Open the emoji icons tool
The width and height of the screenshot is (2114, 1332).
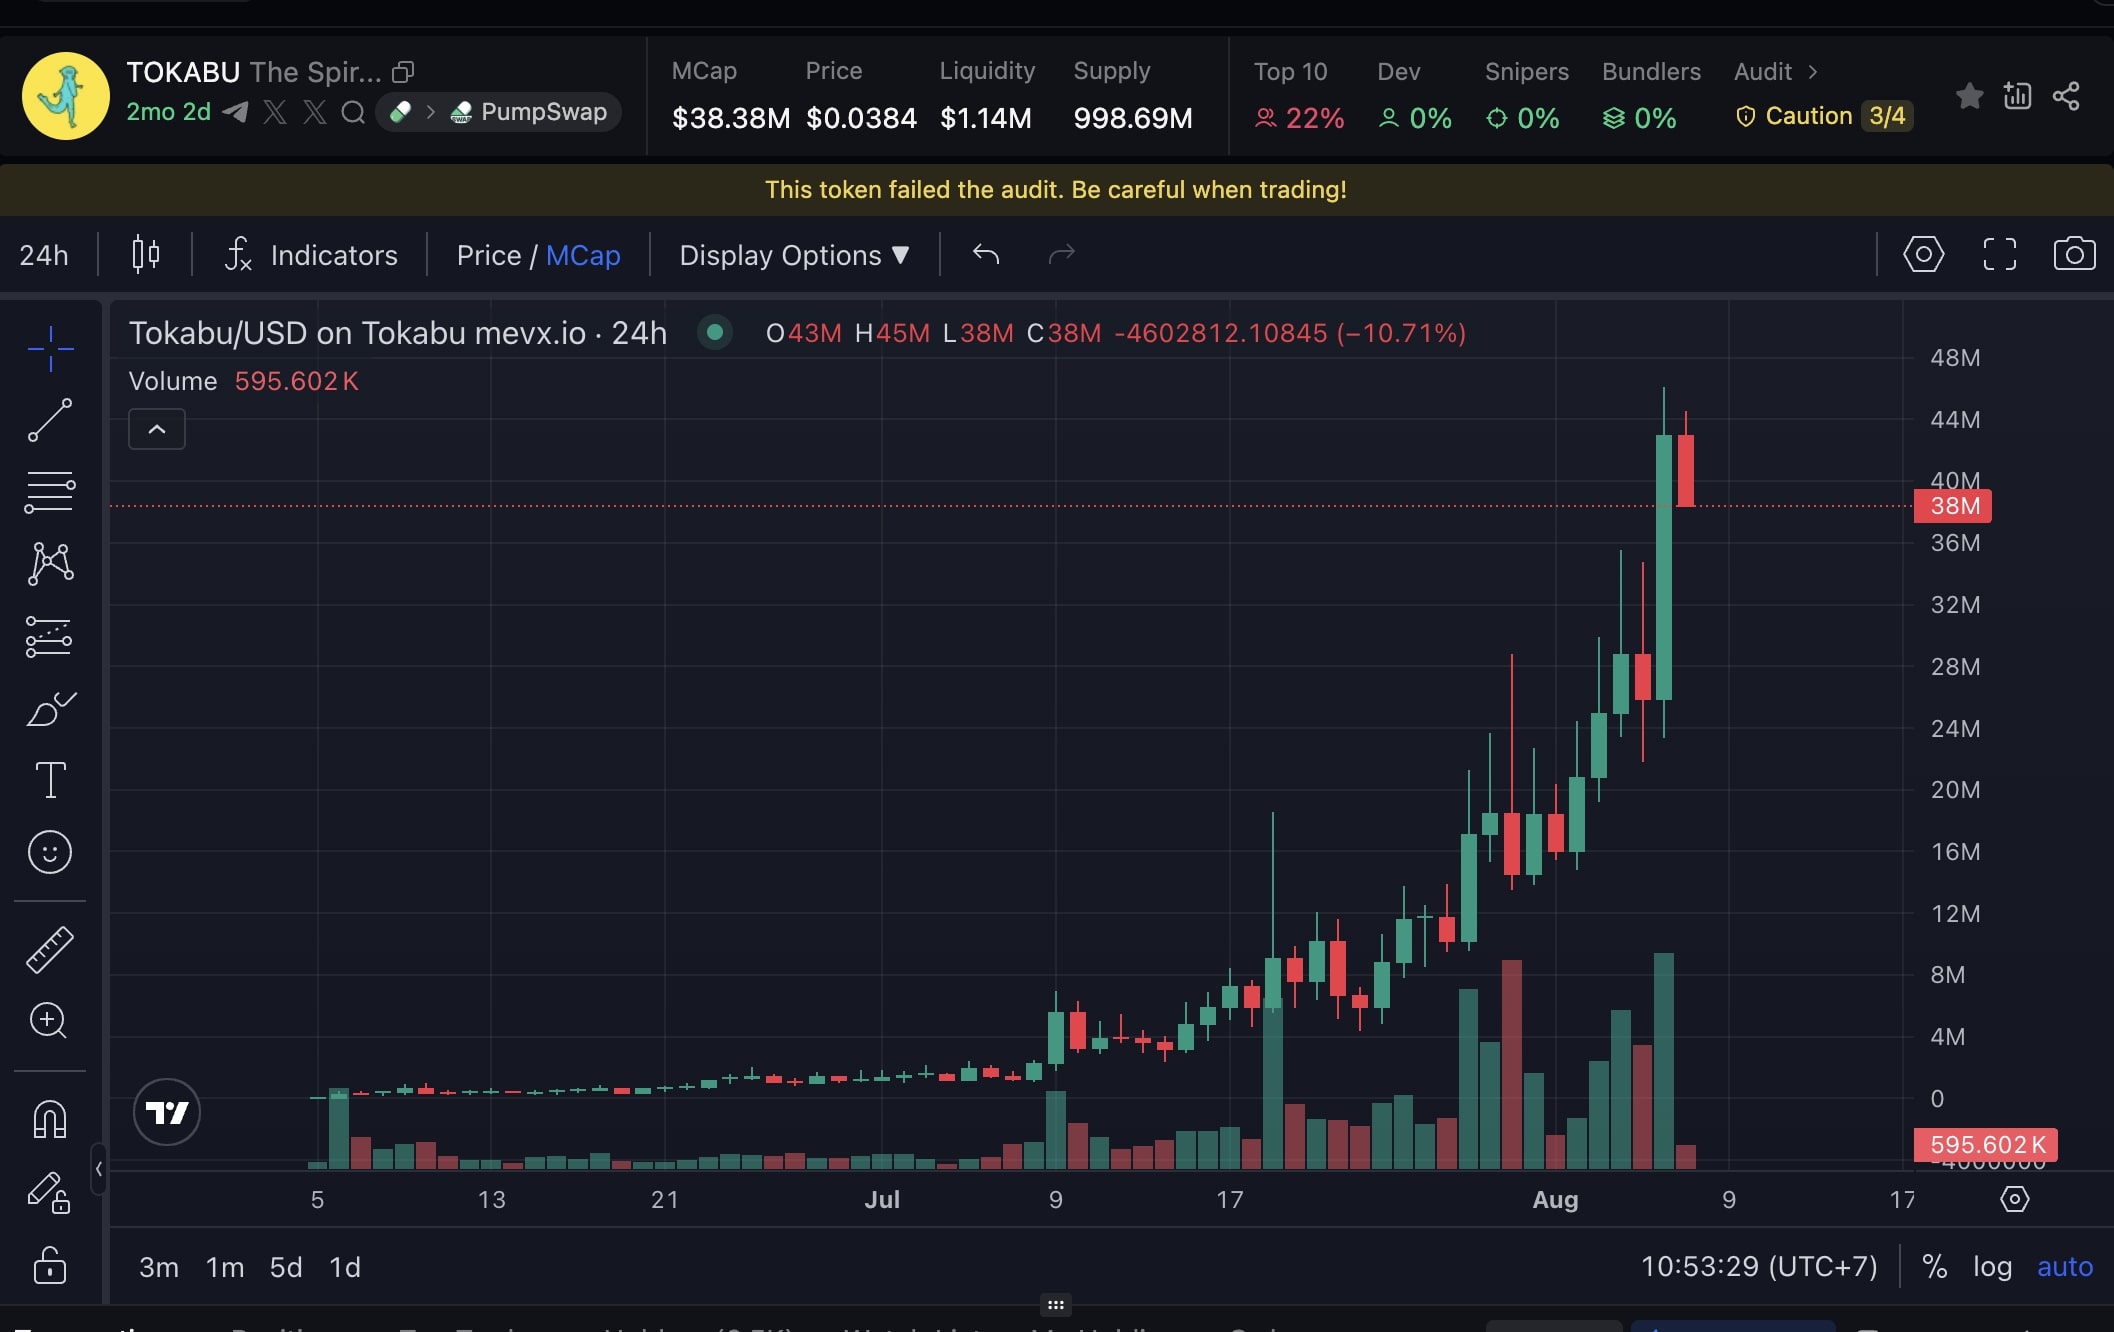(50, 852)
